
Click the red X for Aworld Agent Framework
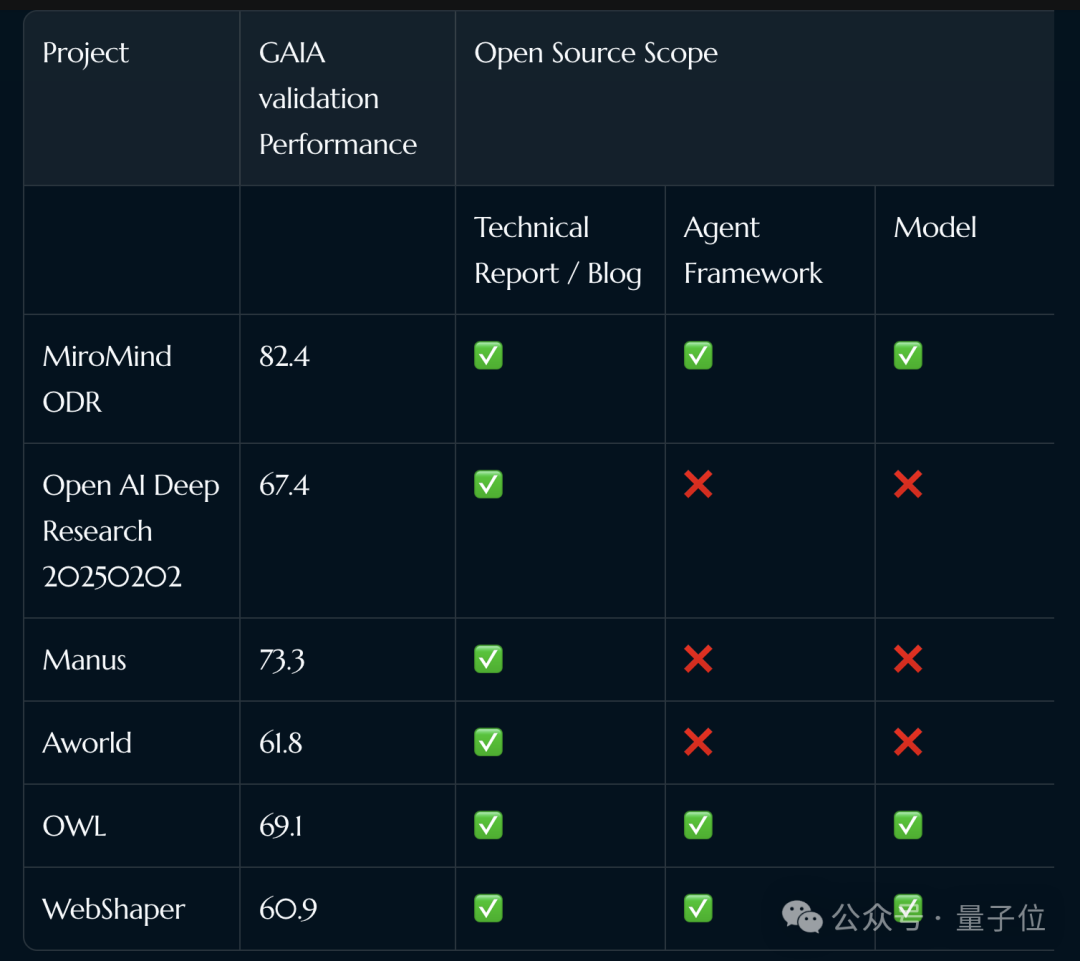(698, 742)
